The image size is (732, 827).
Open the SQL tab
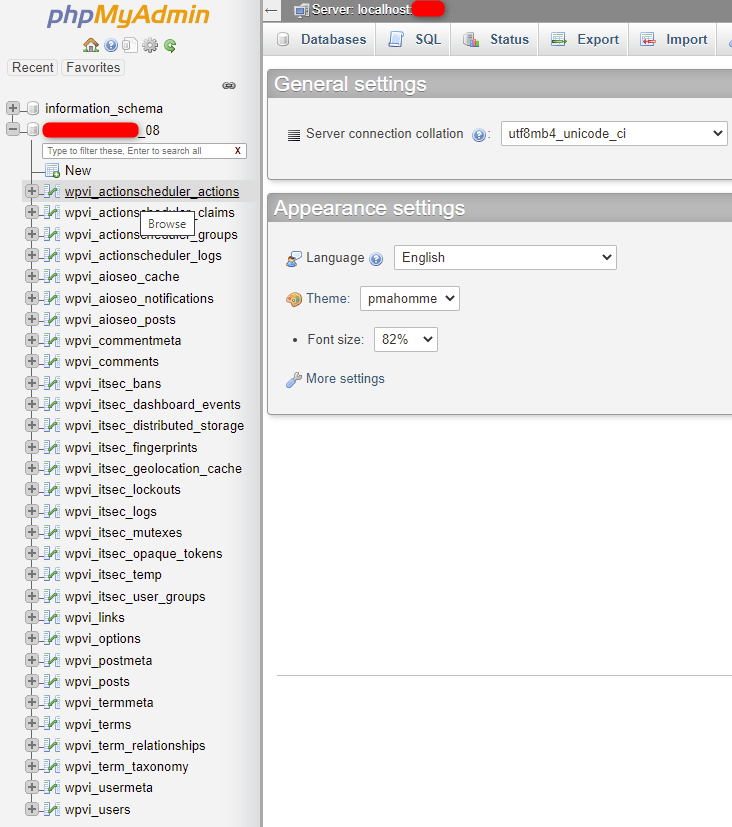(x=415, y=40)
